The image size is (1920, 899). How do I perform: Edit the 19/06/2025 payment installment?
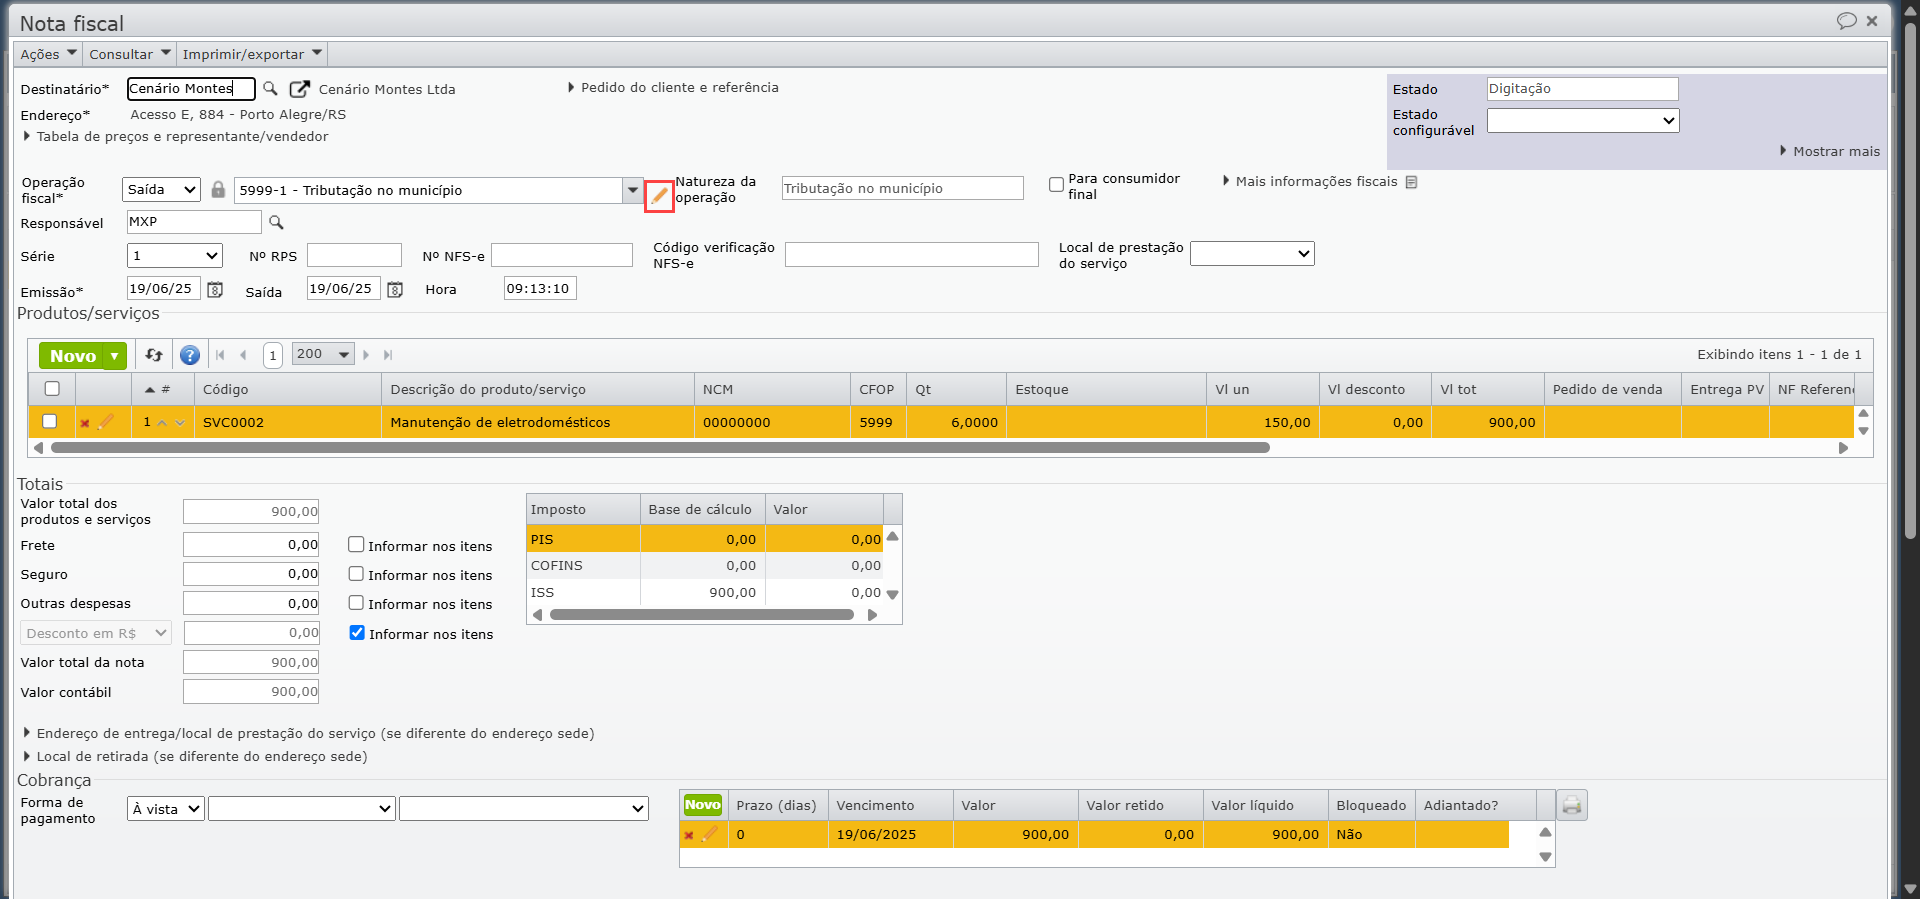pos(710,834)
